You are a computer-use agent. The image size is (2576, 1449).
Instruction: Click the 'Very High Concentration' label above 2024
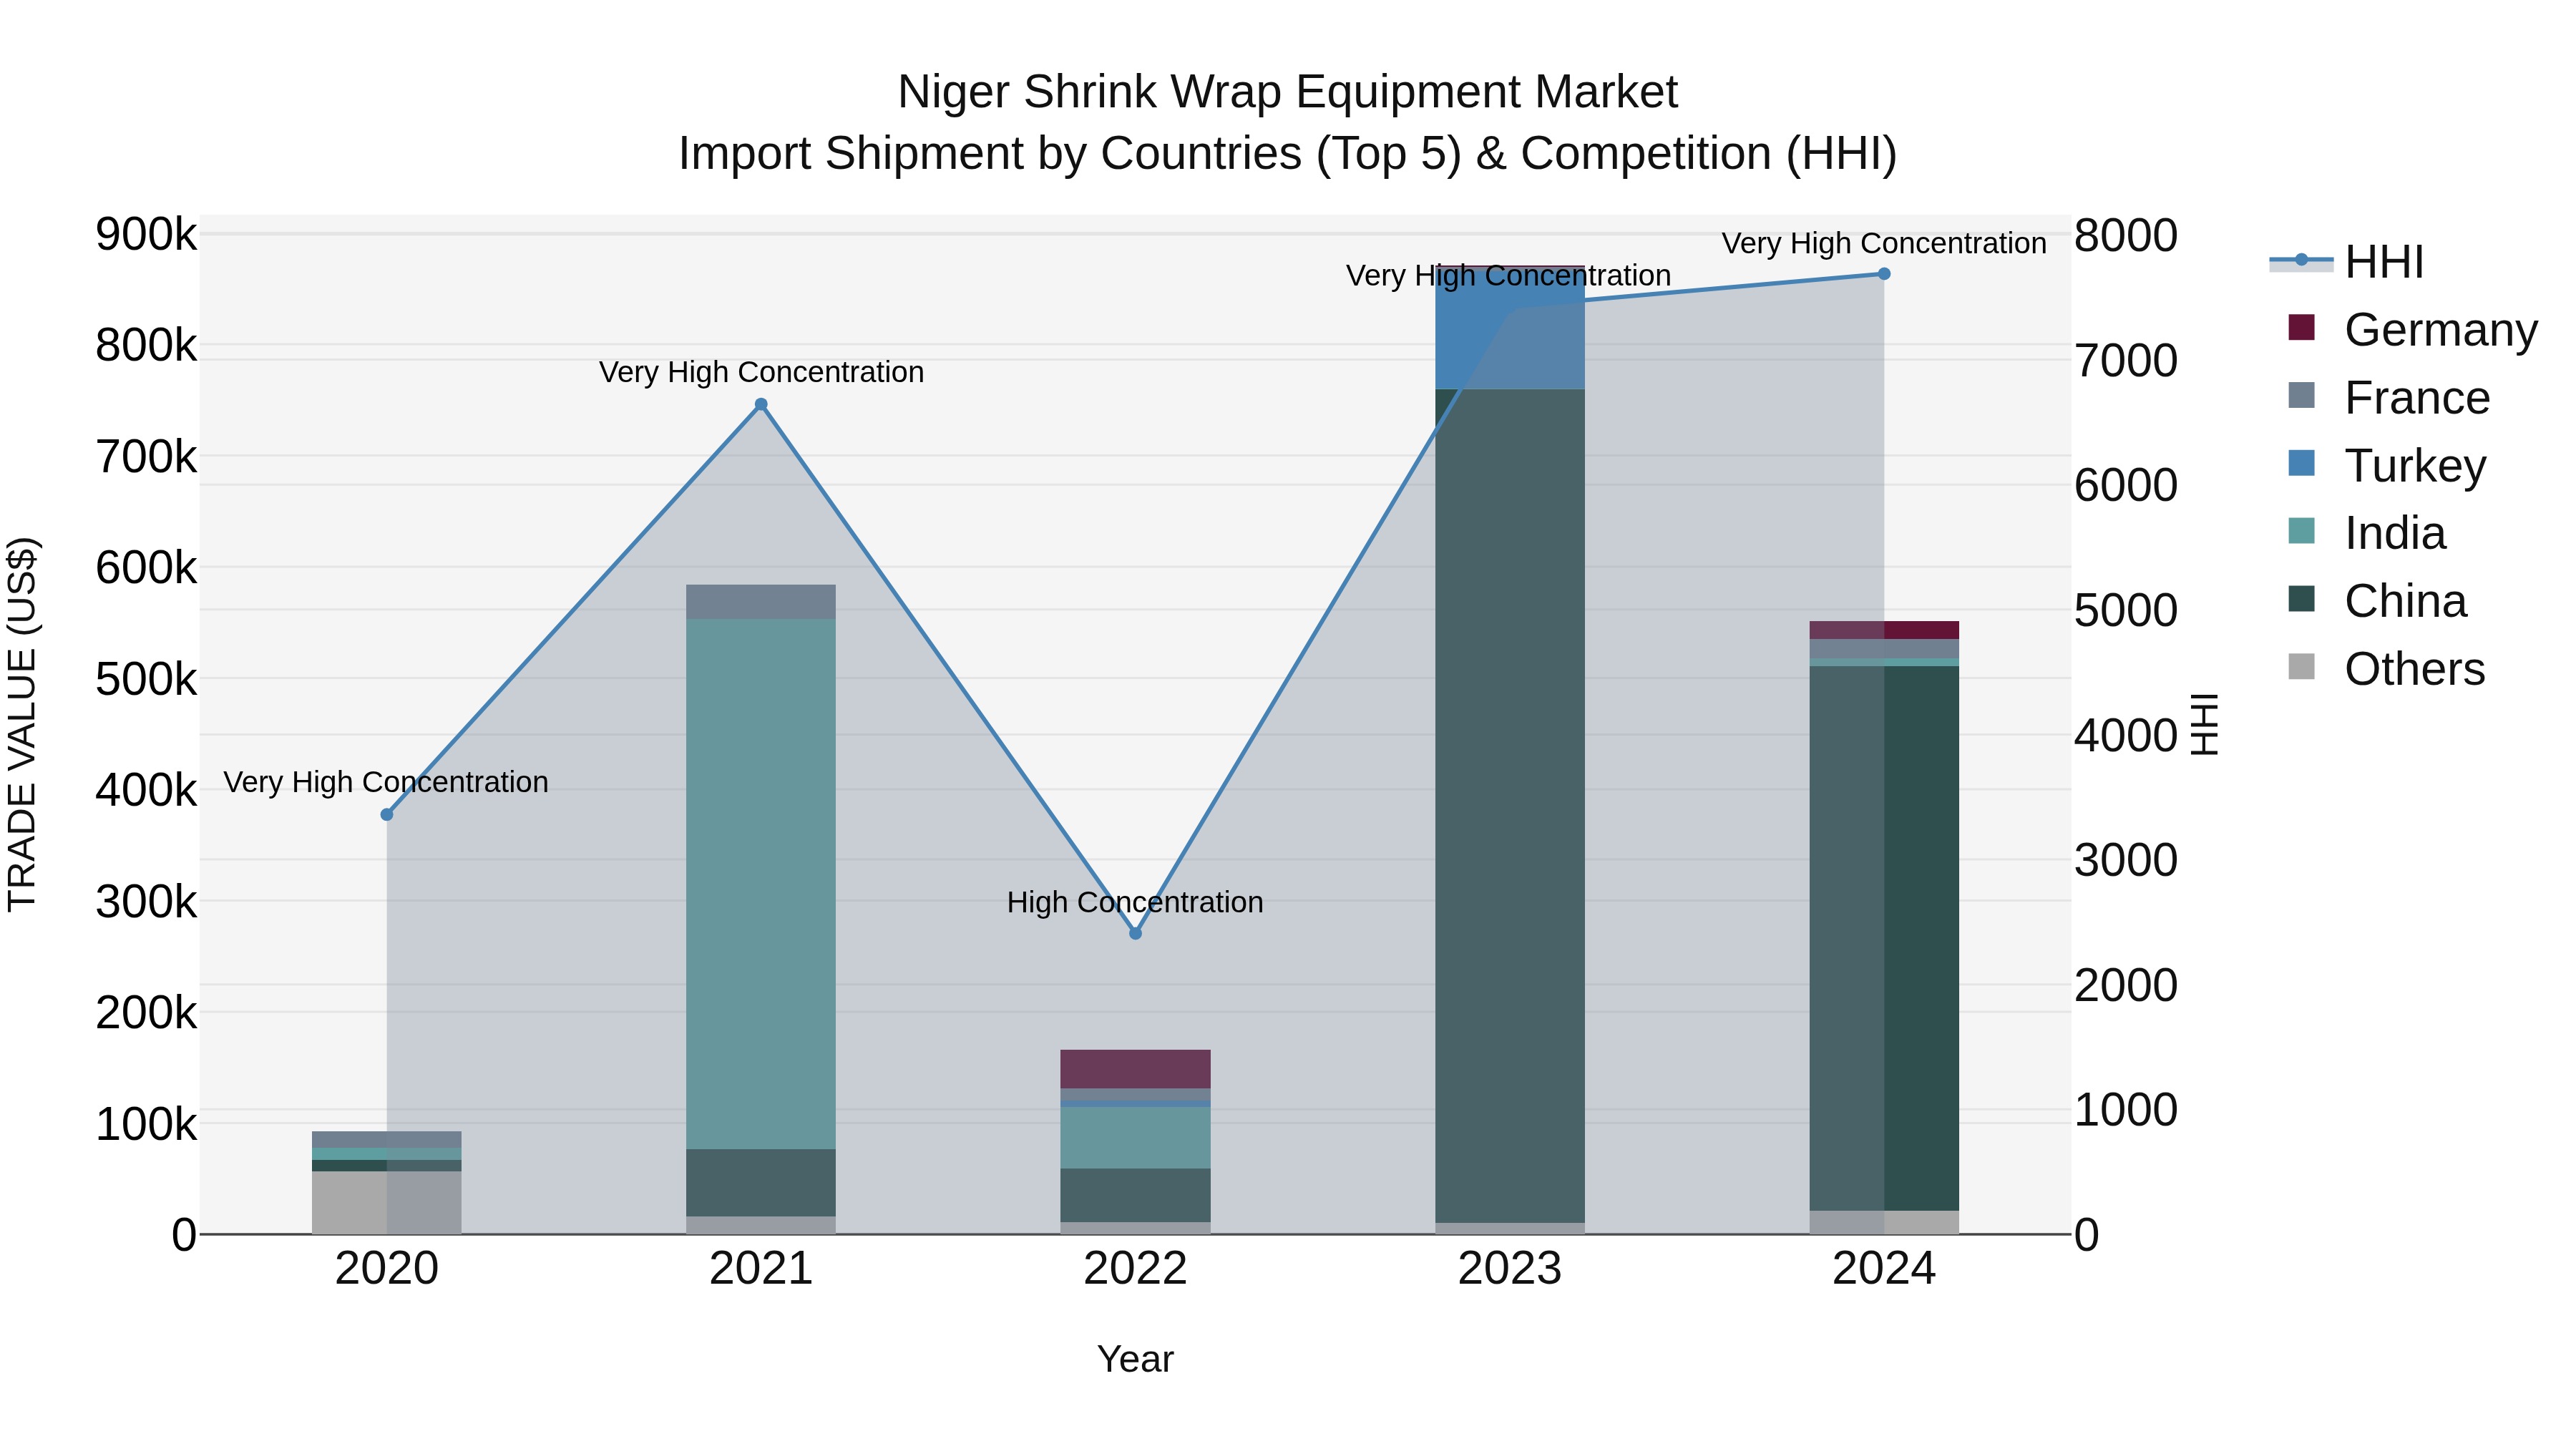click(1884, 244)
